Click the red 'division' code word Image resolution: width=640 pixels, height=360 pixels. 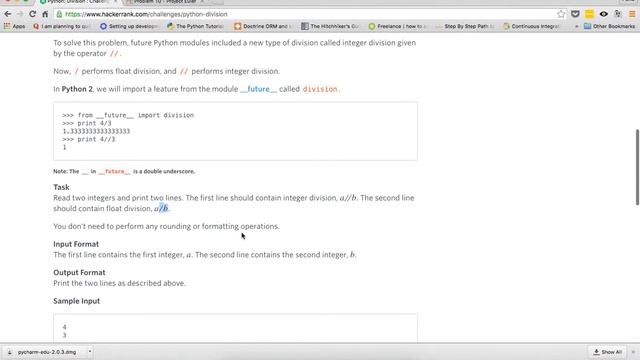click(x=320, y=89)
